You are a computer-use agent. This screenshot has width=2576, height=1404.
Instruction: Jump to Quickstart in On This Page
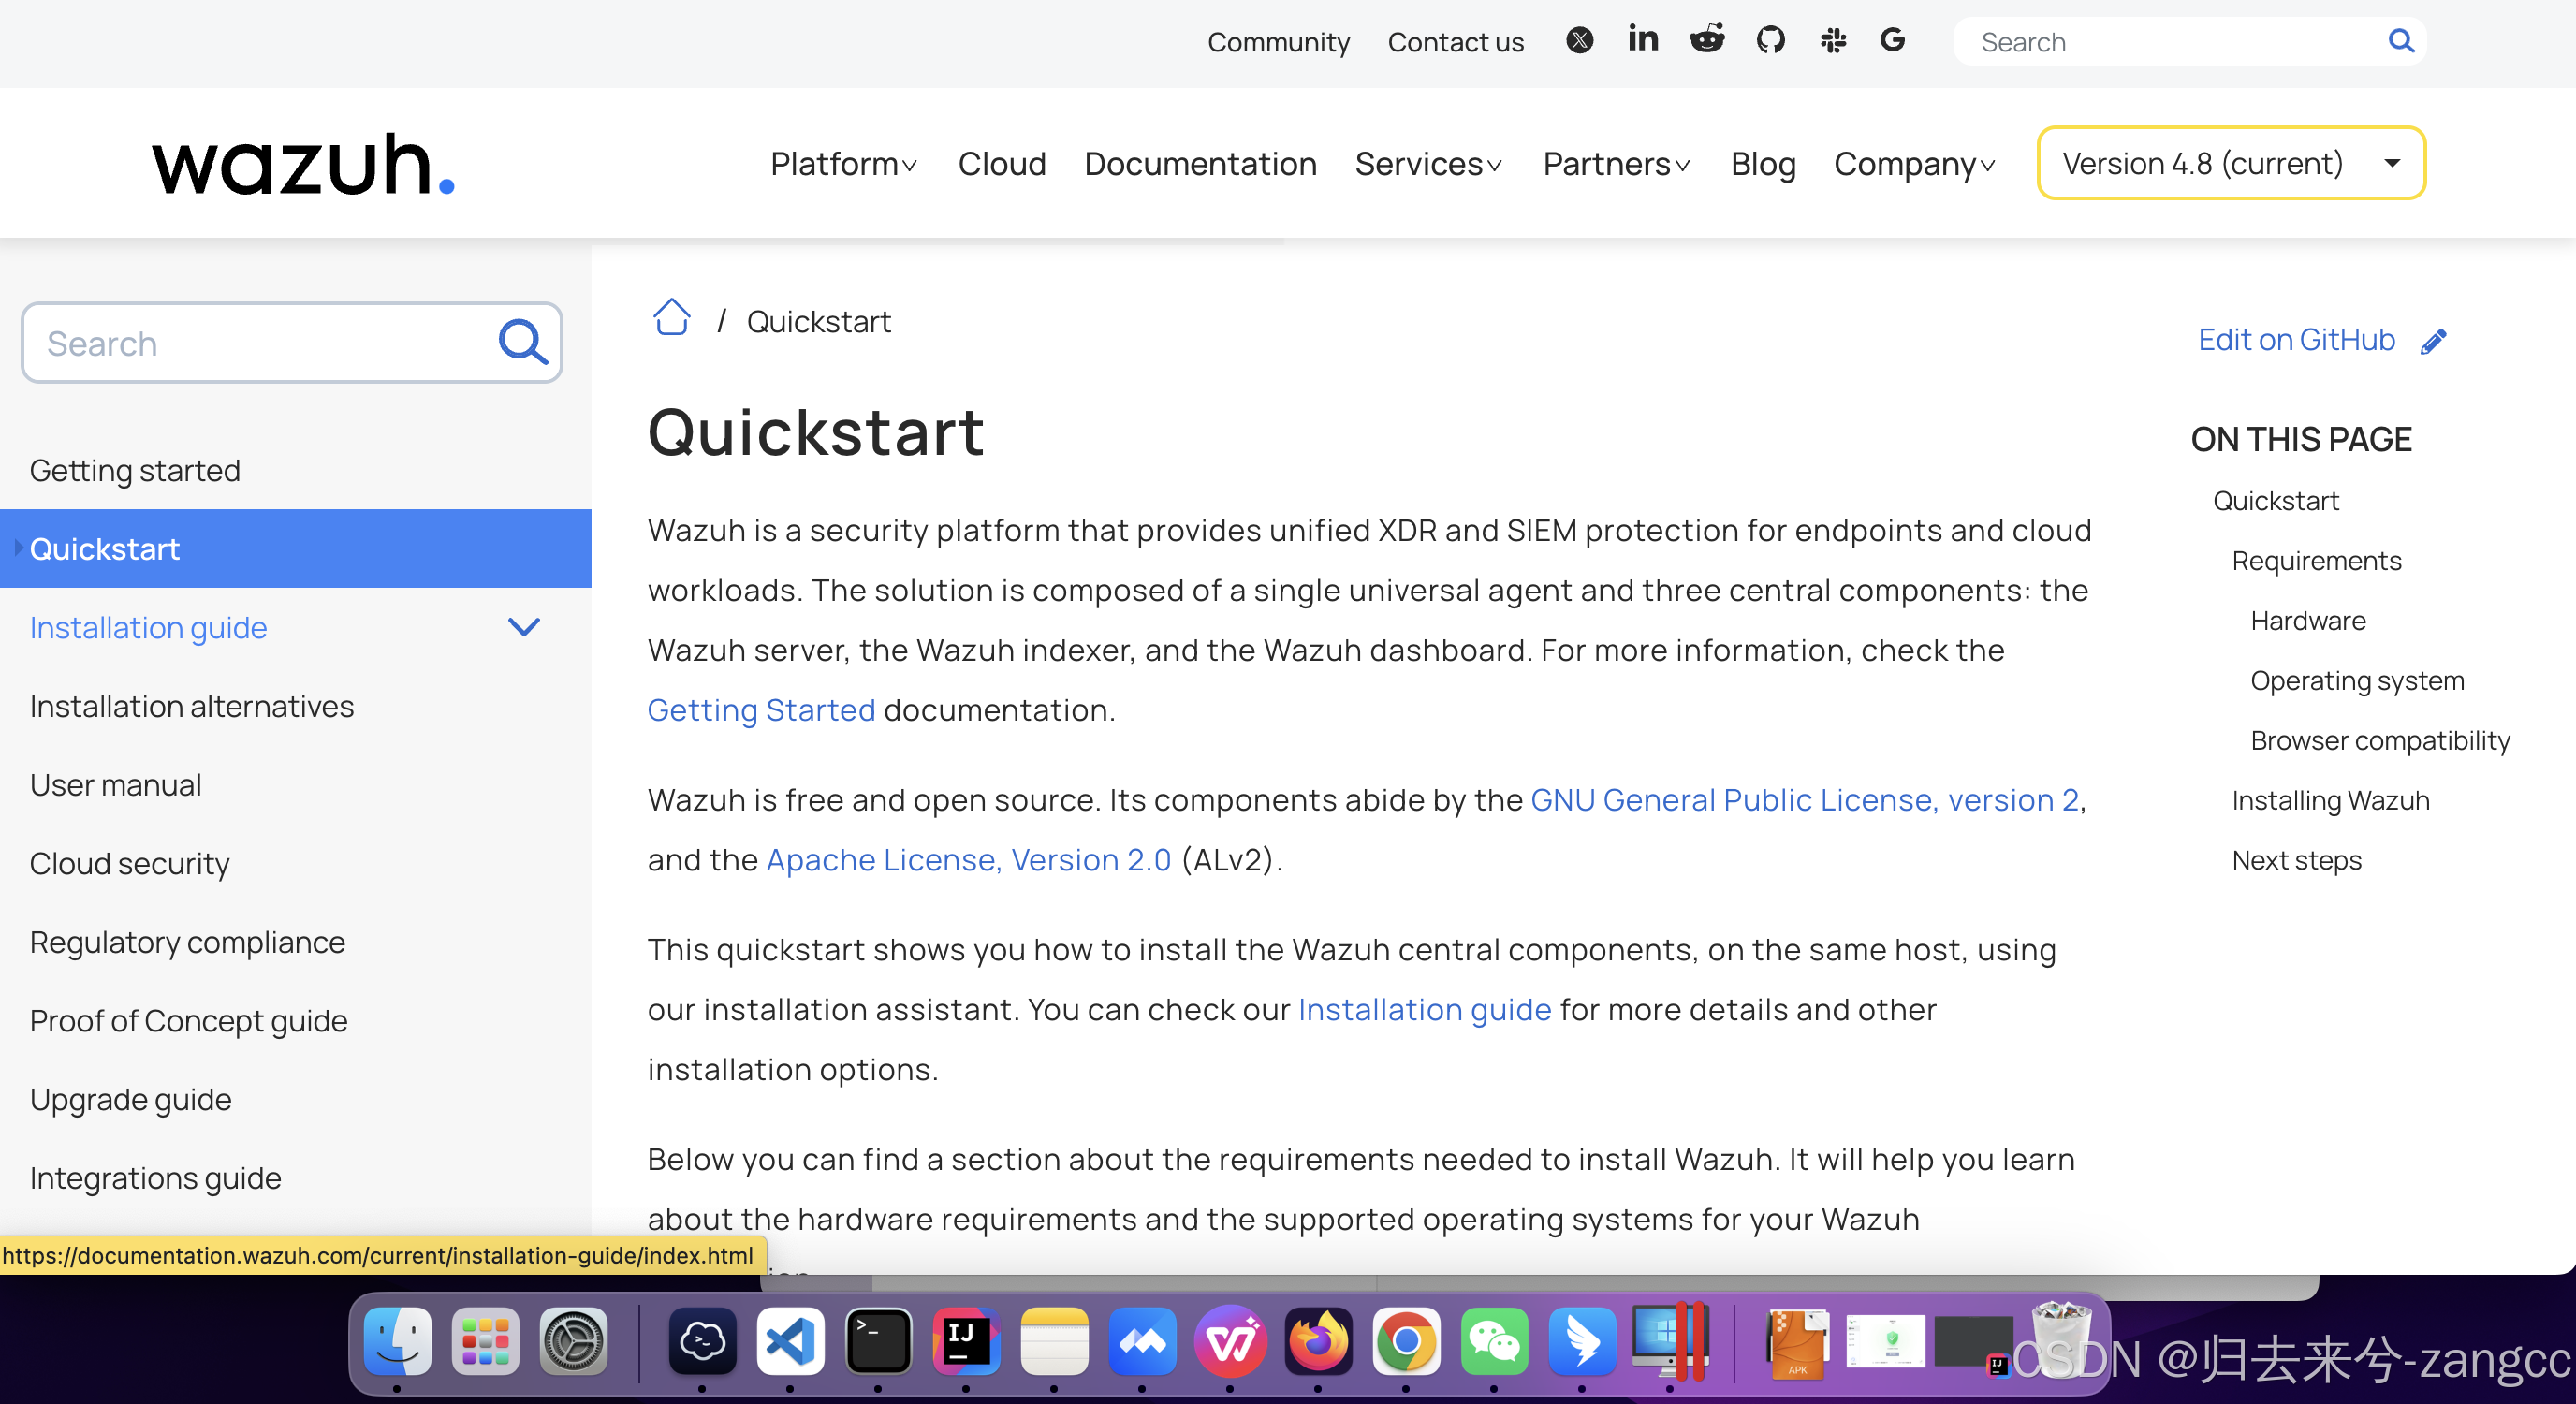(2275, 501)
